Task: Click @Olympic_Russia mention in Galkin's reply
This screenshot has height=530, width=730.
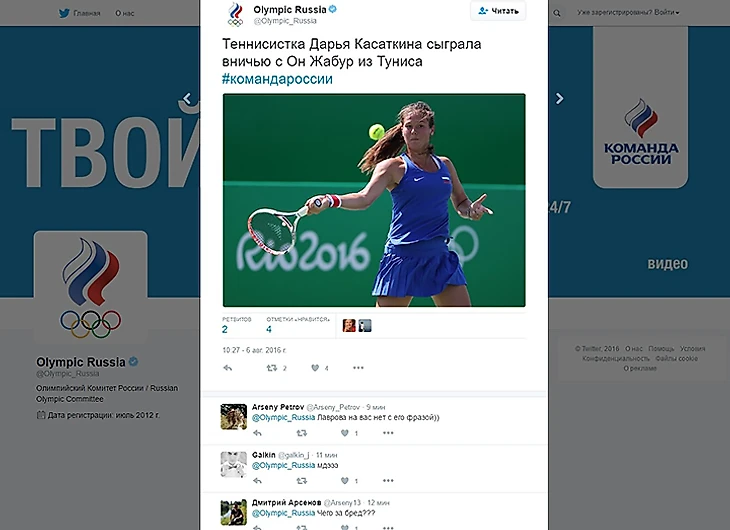Action: [284, 465]
